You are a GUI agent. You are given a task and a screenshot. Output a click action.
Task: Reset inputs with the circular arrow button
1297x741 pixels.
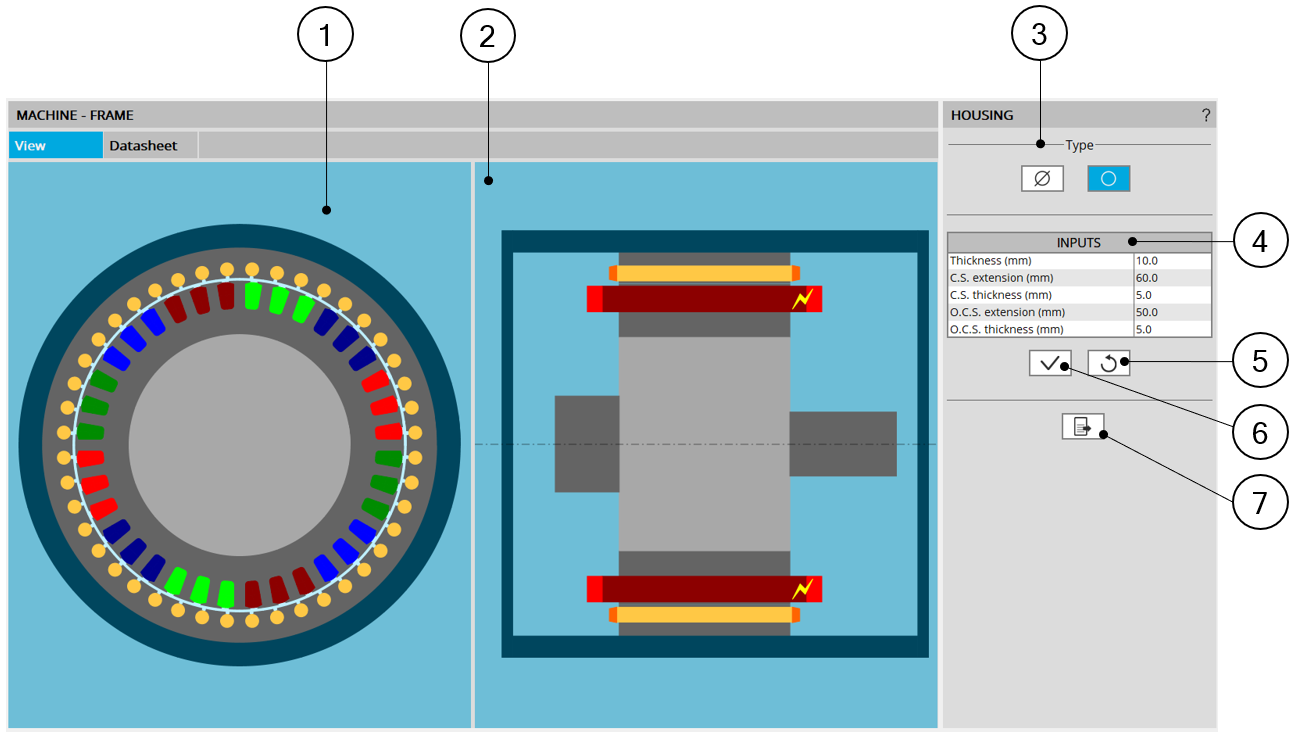click(x=1108, y=364)
